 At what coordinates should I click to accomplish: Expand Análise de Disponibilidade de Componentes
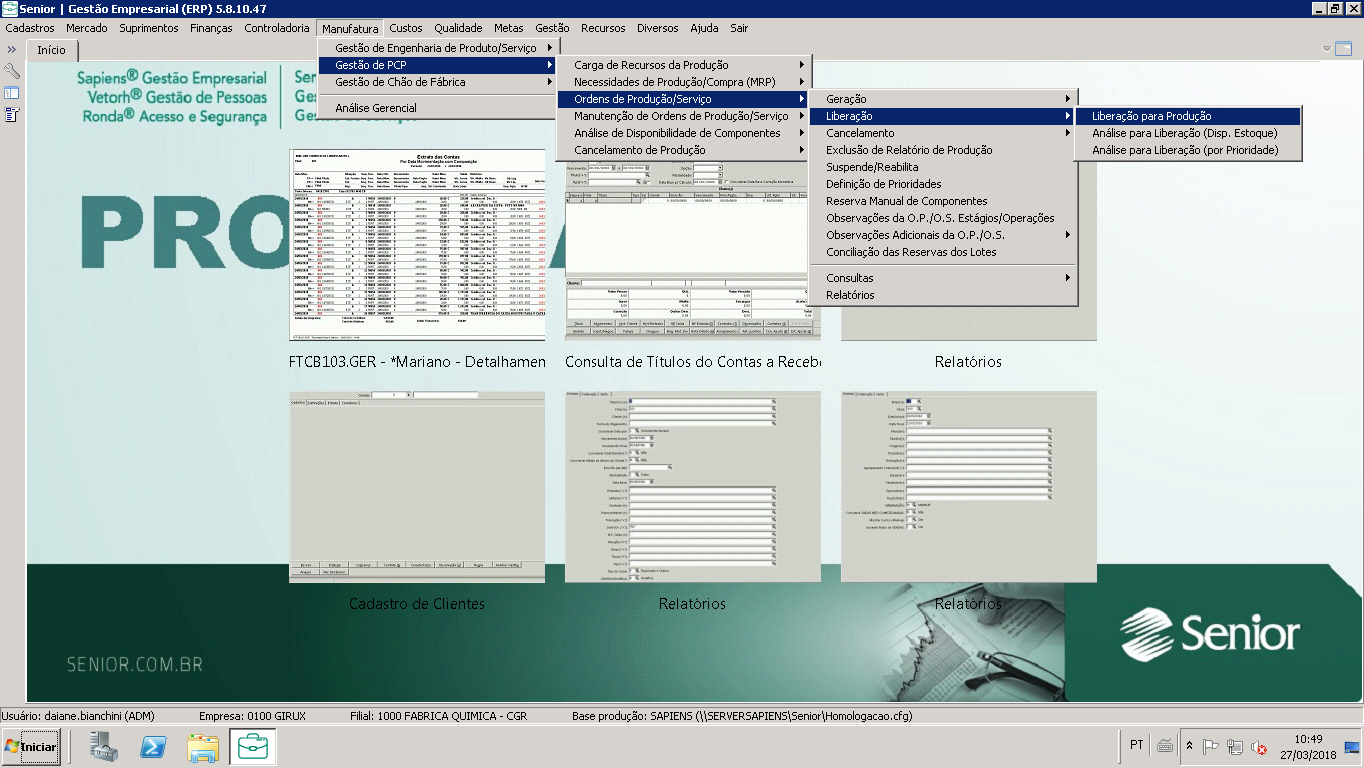pos(683,133)
